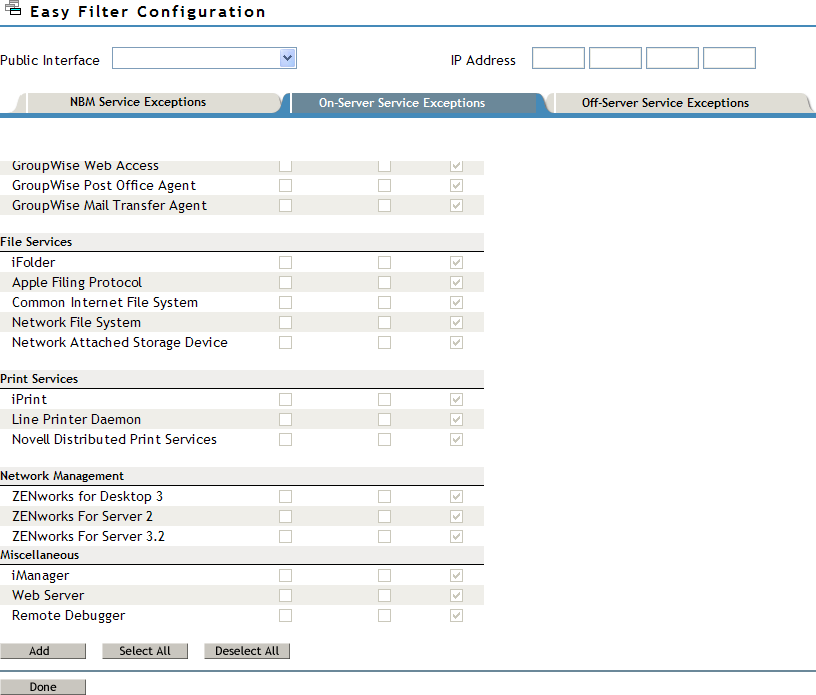Toggle checked box for Network File System
The height and width of the screenshot is (695, 816).
pos(456,322)
